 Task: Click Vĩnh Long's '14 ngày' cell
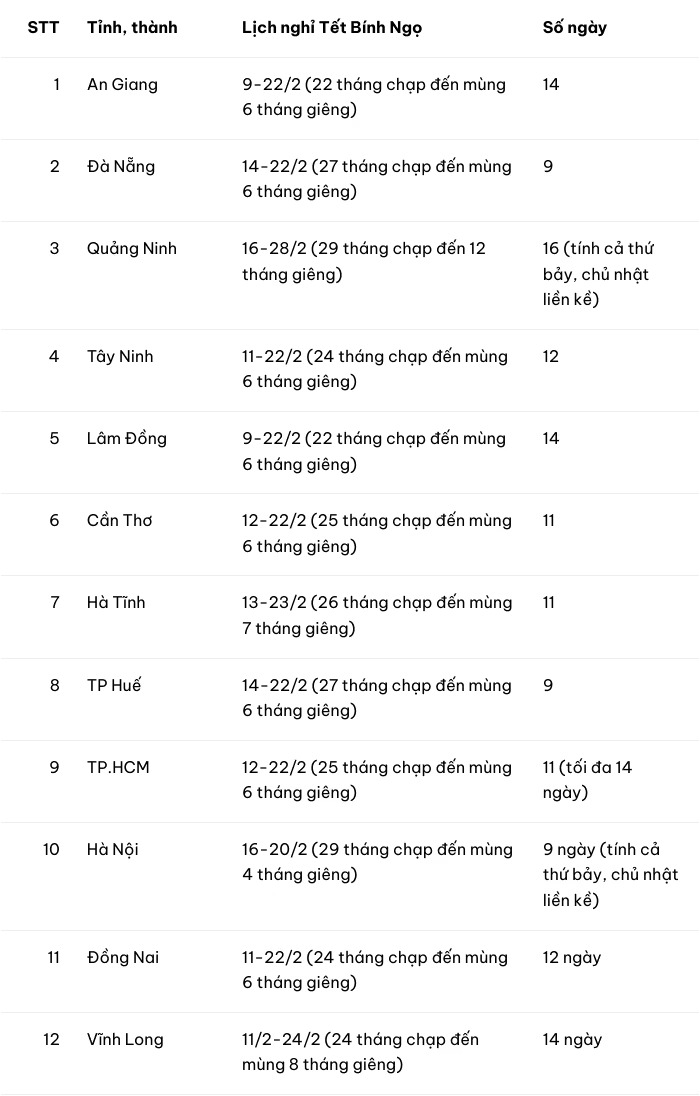coord(572,1039)
